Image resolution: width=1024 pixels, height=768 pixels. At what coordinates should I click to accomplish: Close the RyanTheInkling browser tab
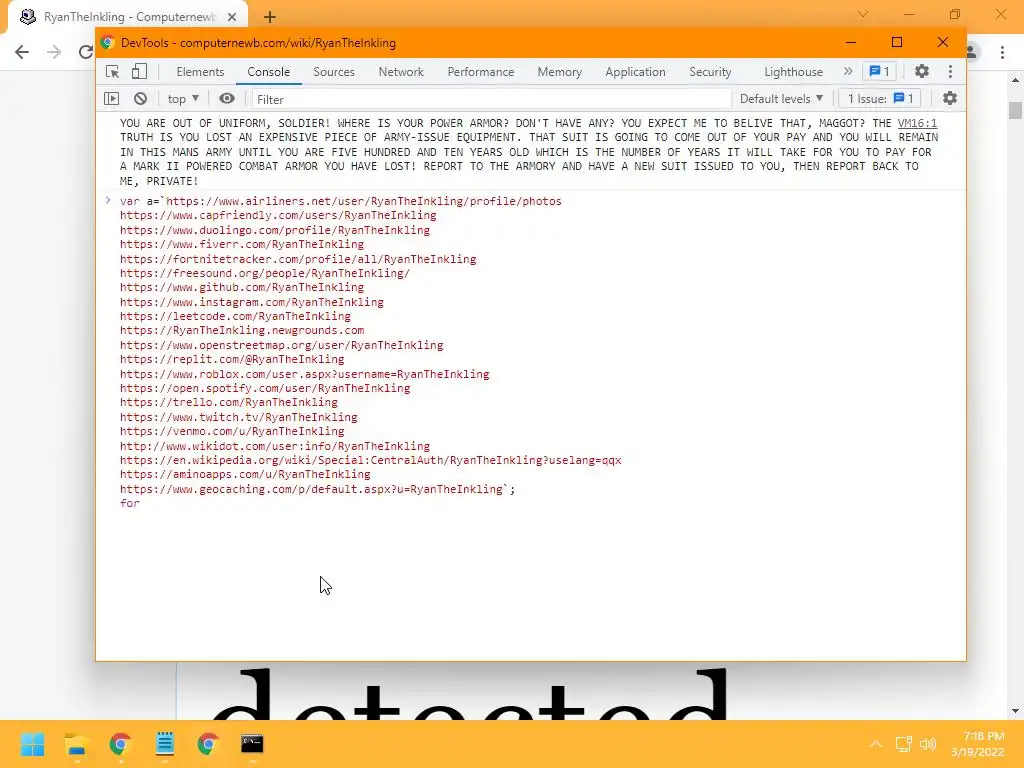tap(232, 17)
